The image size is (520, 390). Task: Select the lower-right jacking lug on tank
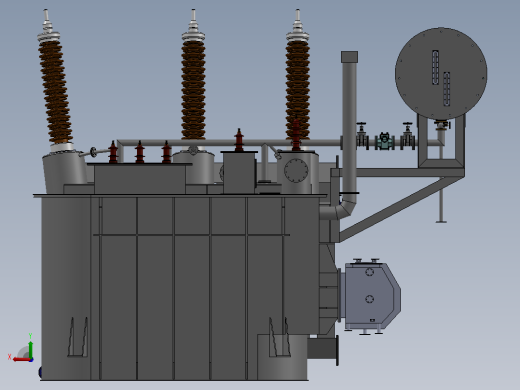[279, 337]
